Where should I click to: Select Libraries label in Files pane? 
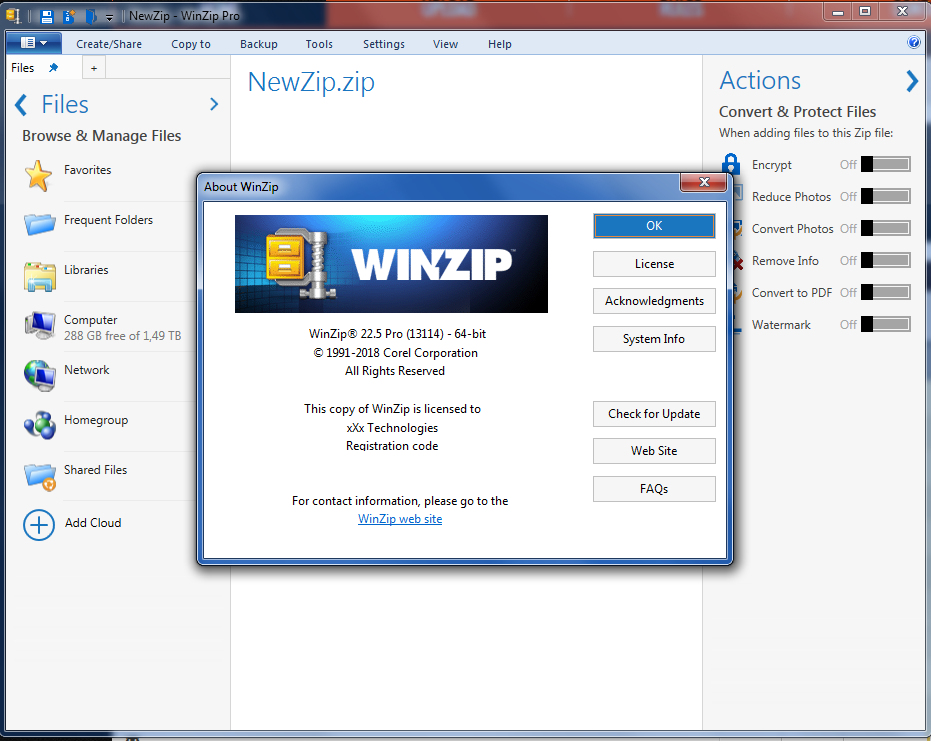tap(86, 270)
